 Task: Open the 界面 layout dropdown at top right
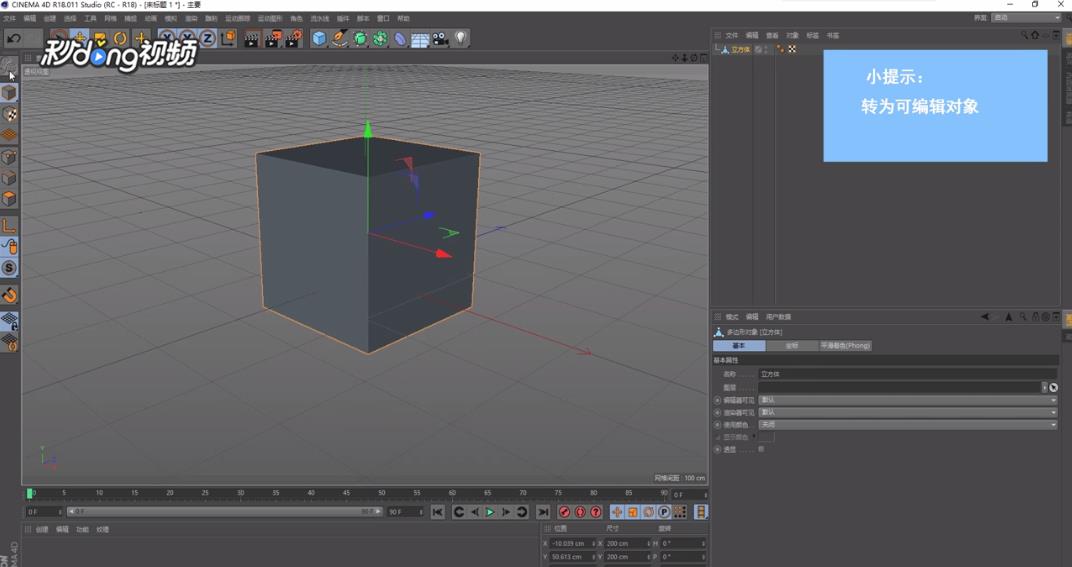point(1026,18)
